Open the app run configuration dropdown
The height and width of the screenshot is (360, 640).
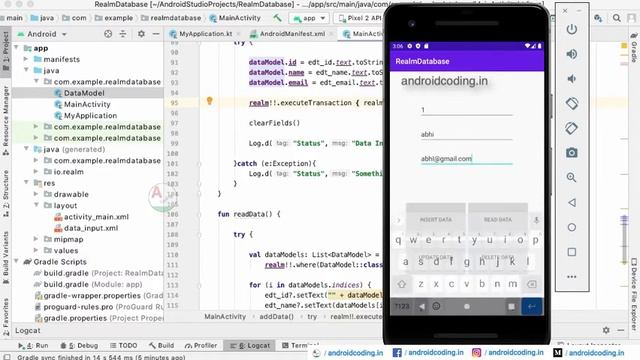click(x=309, y=18)
